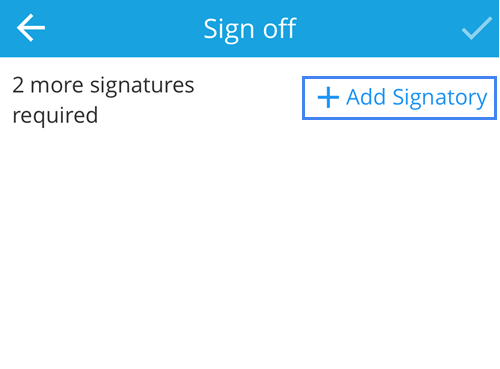The height and width of the screenshot is (369, 500).
Task: Submit signatures using the tick icon
Action: (477, 28)
